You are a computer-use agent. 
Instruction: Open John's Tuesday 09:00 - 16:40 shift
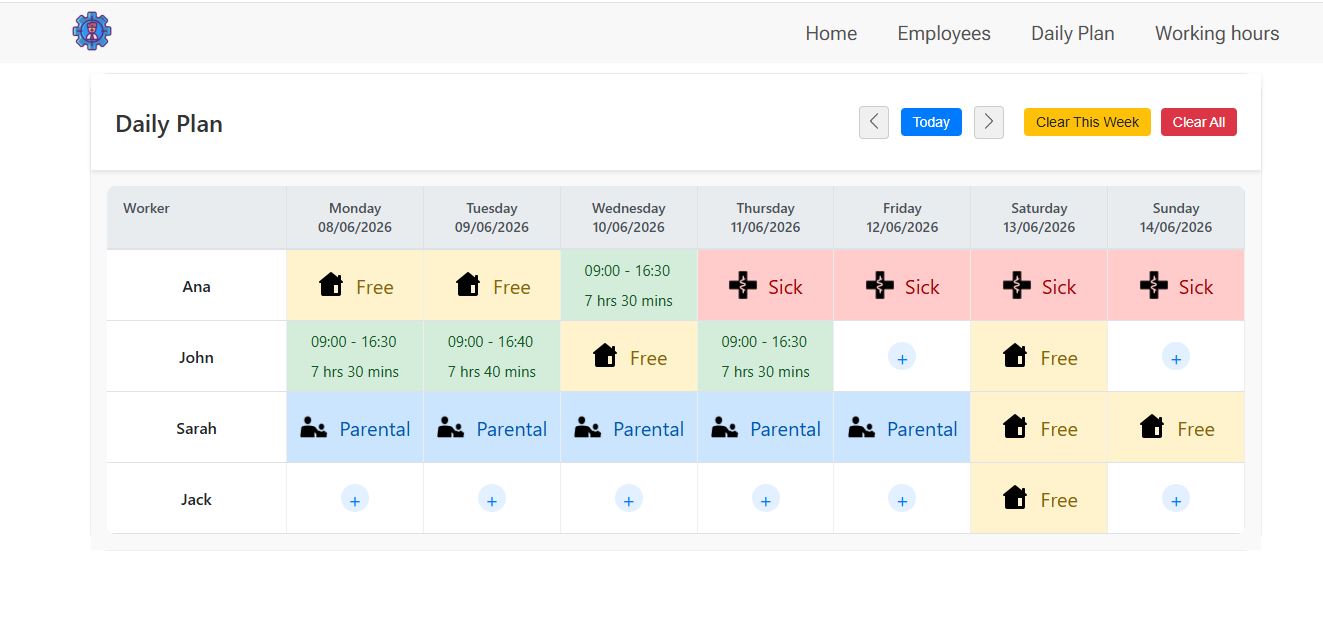click(x=491, y=356)
